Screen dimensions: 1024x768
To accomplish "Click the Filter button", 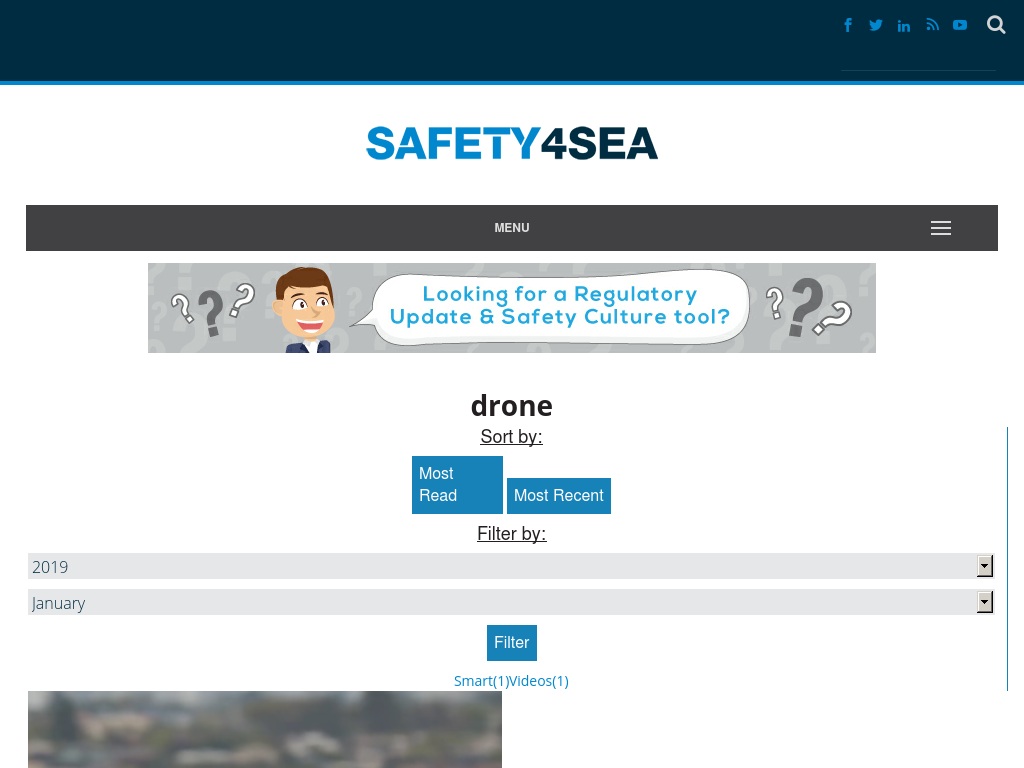I will point(512,643).
